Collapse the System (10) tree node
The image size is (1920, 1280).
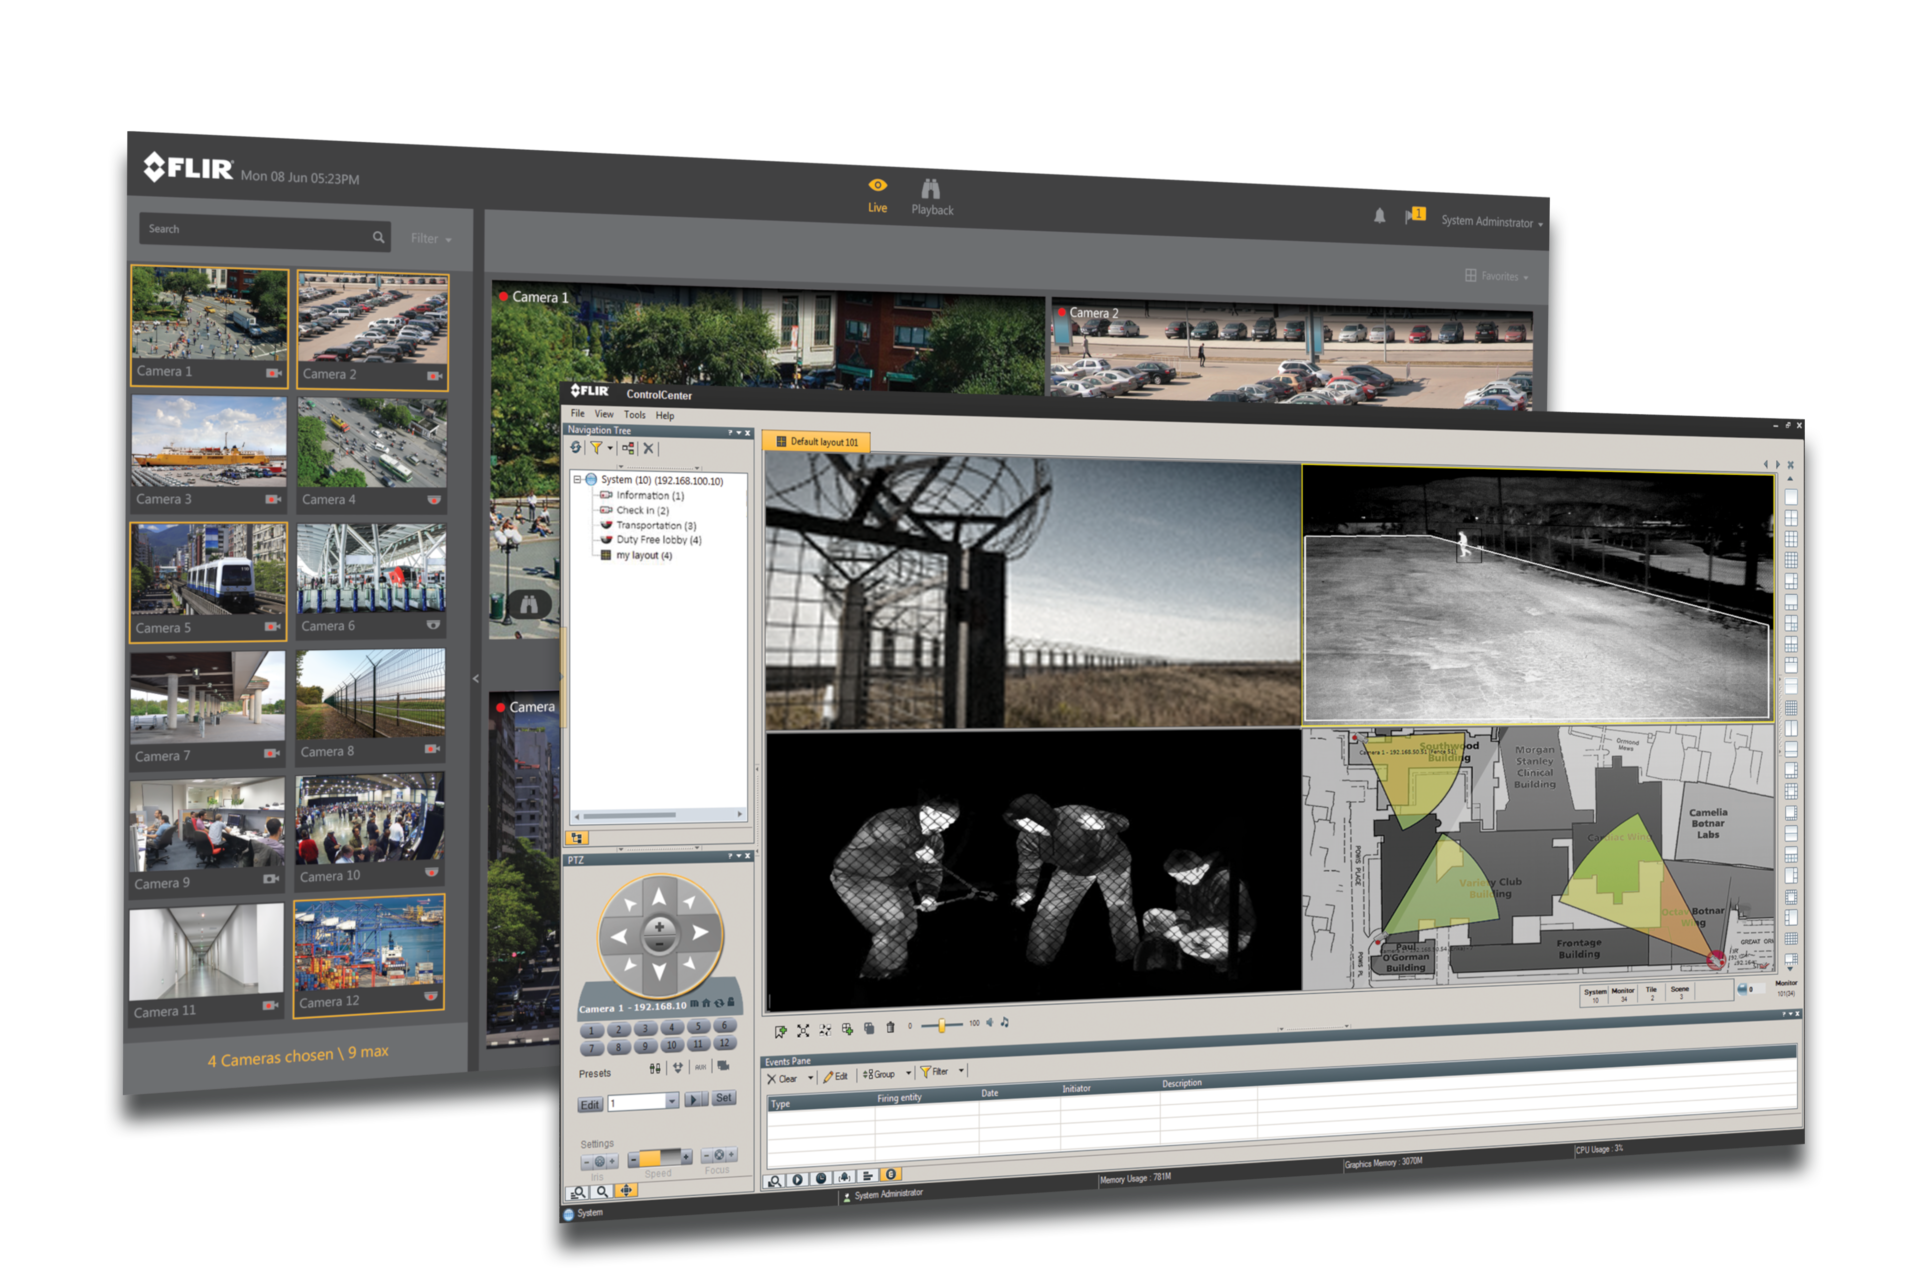(577, 480)
